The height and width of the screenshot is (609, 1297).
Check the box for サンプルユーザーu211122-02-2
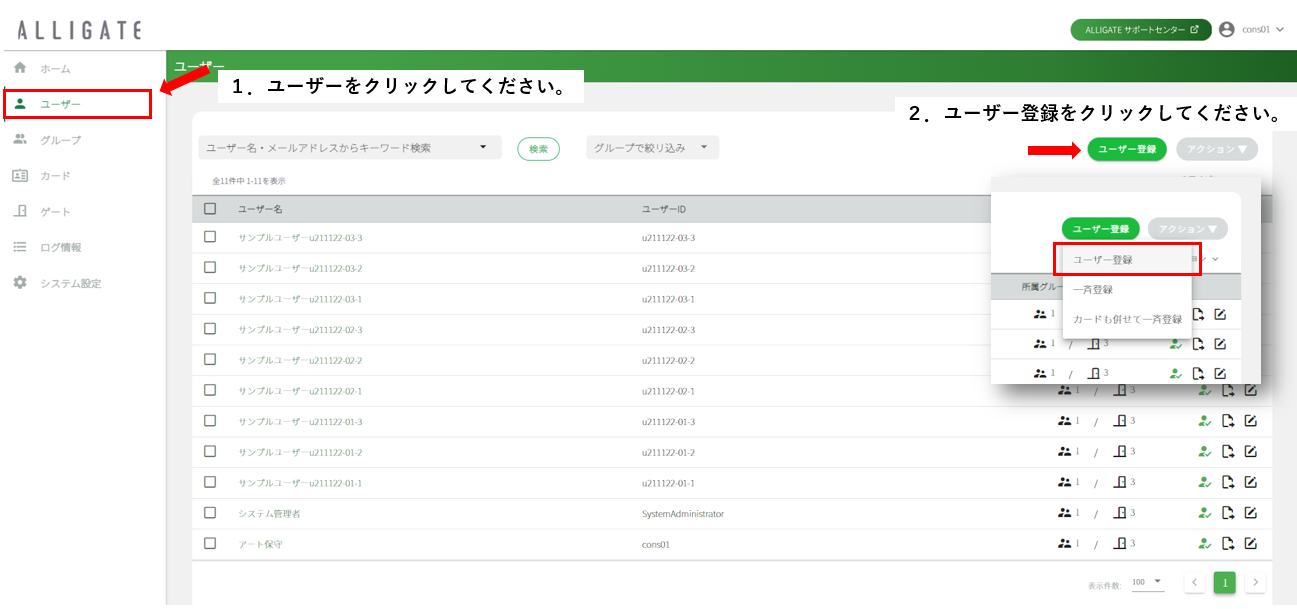[x=210, y=359]
